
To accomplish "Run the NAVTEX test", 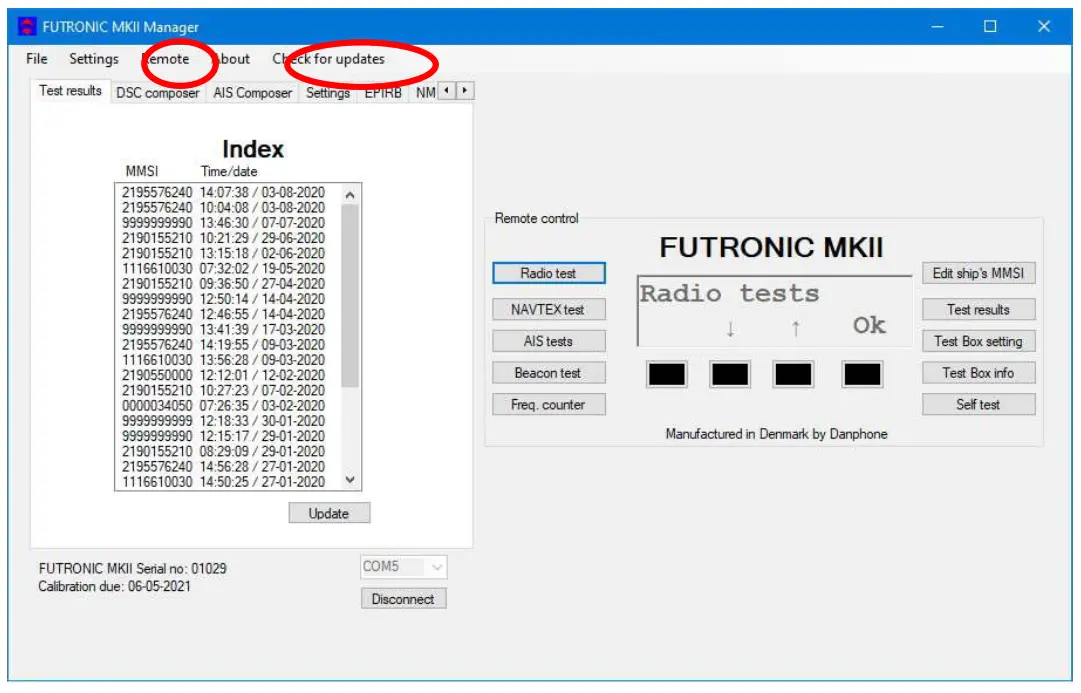I will click(x=549, y=309).
